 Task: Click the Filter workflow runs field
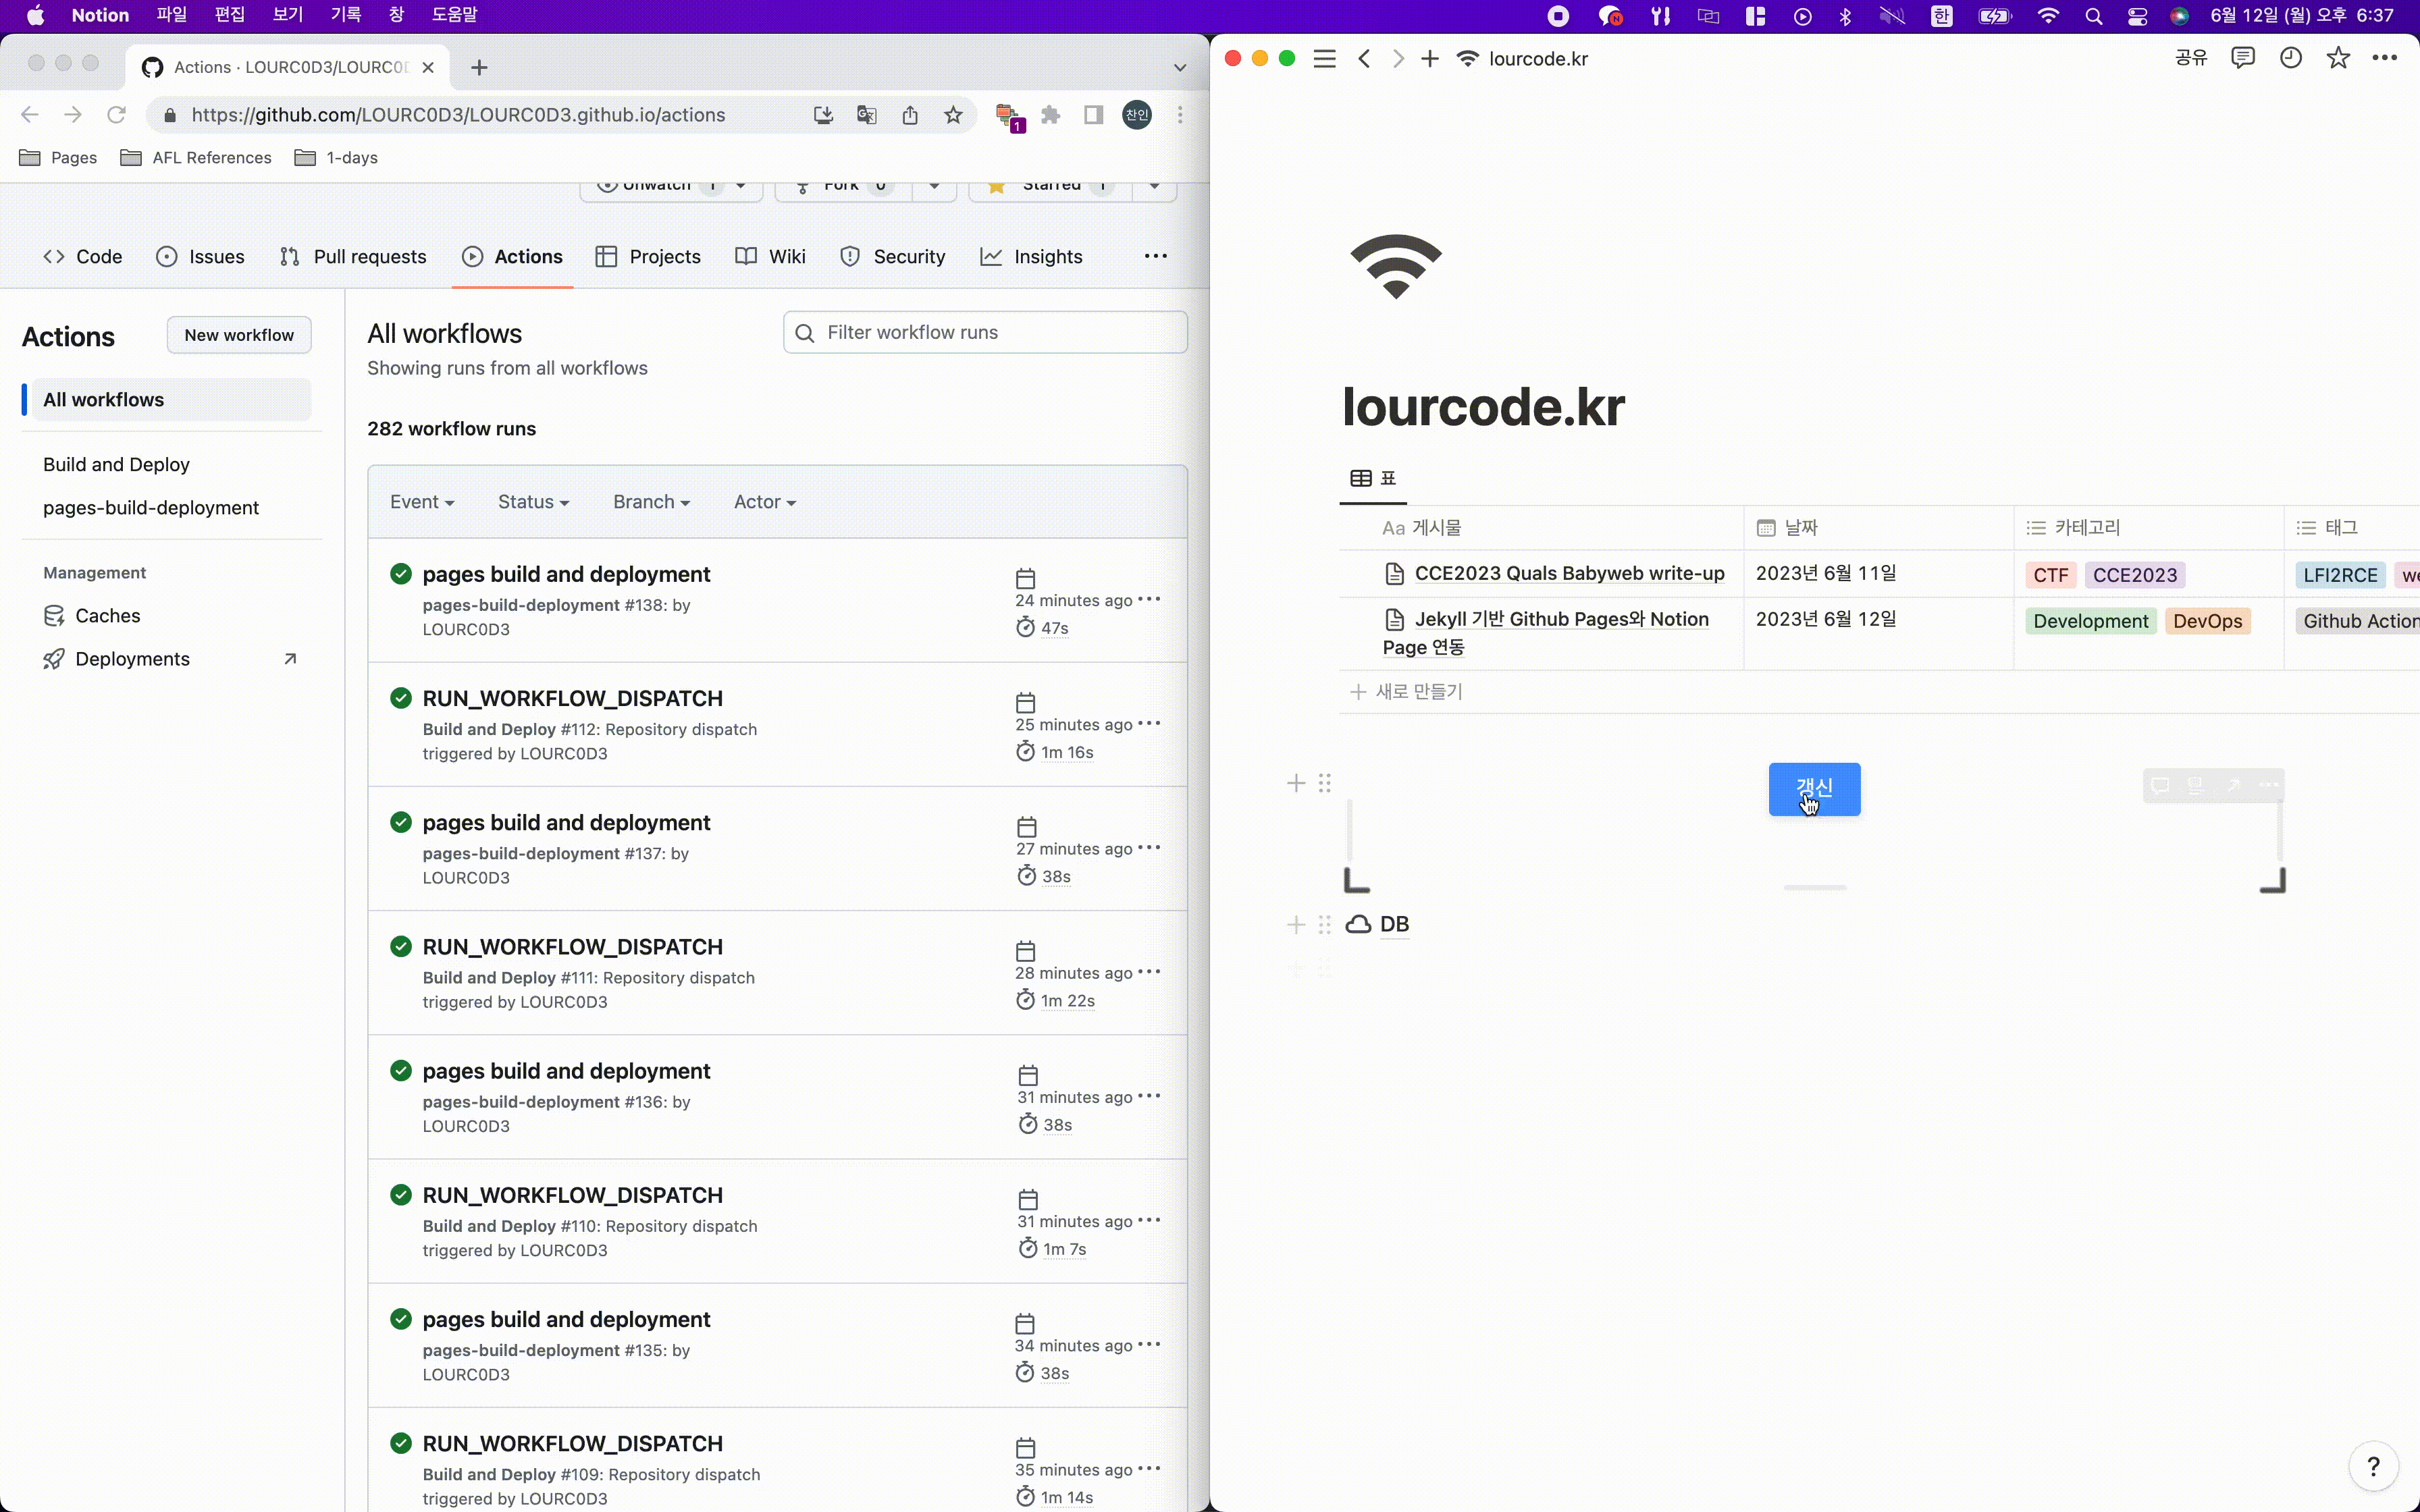click(x=985, y=332)
